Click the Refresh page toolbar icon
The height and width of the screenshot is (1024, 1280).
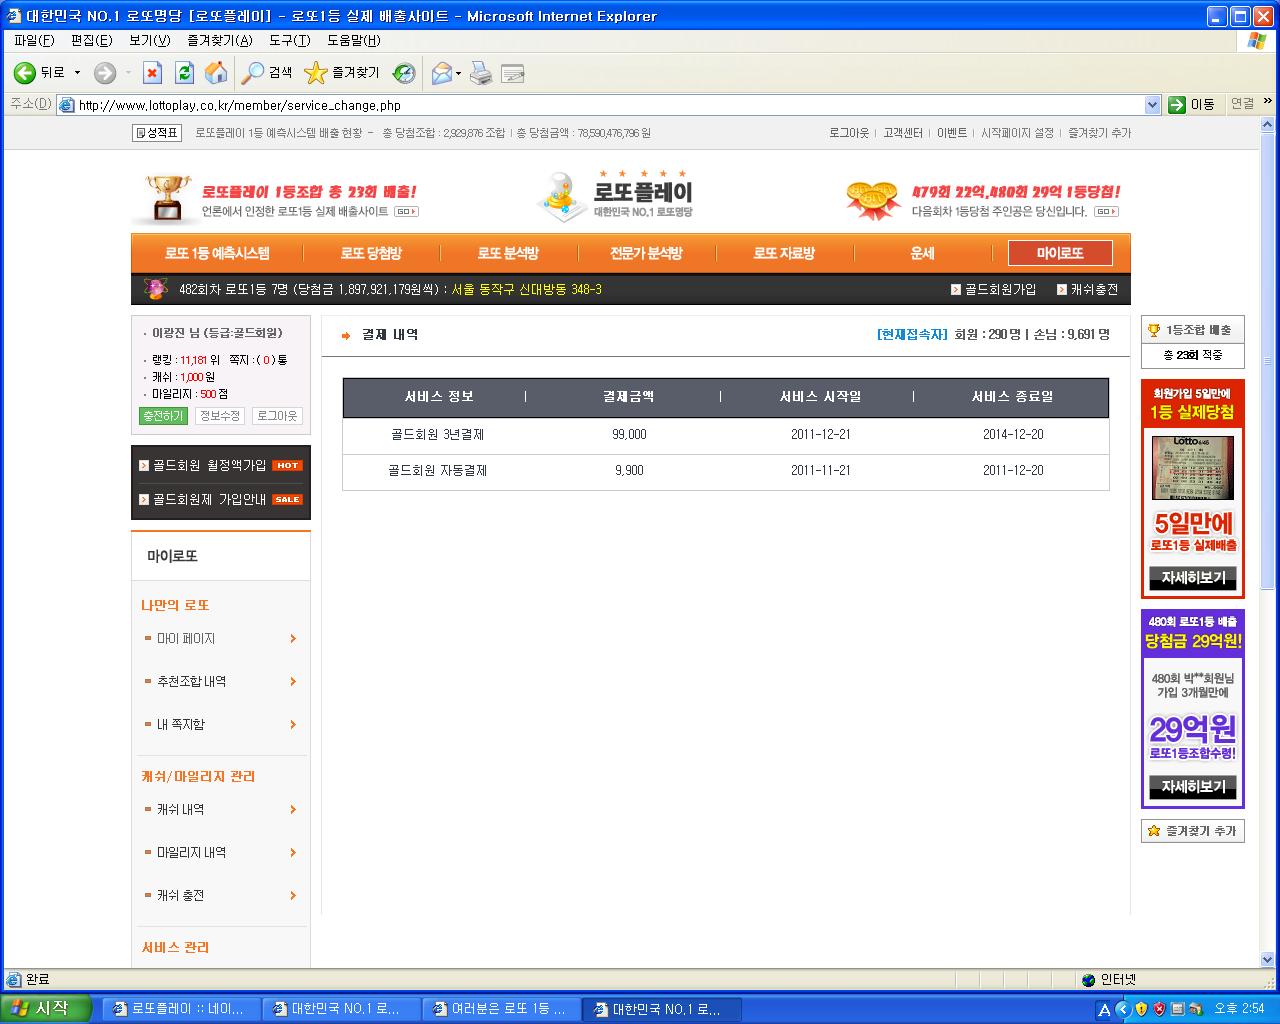pyautogui.click(x=184, y=73)
